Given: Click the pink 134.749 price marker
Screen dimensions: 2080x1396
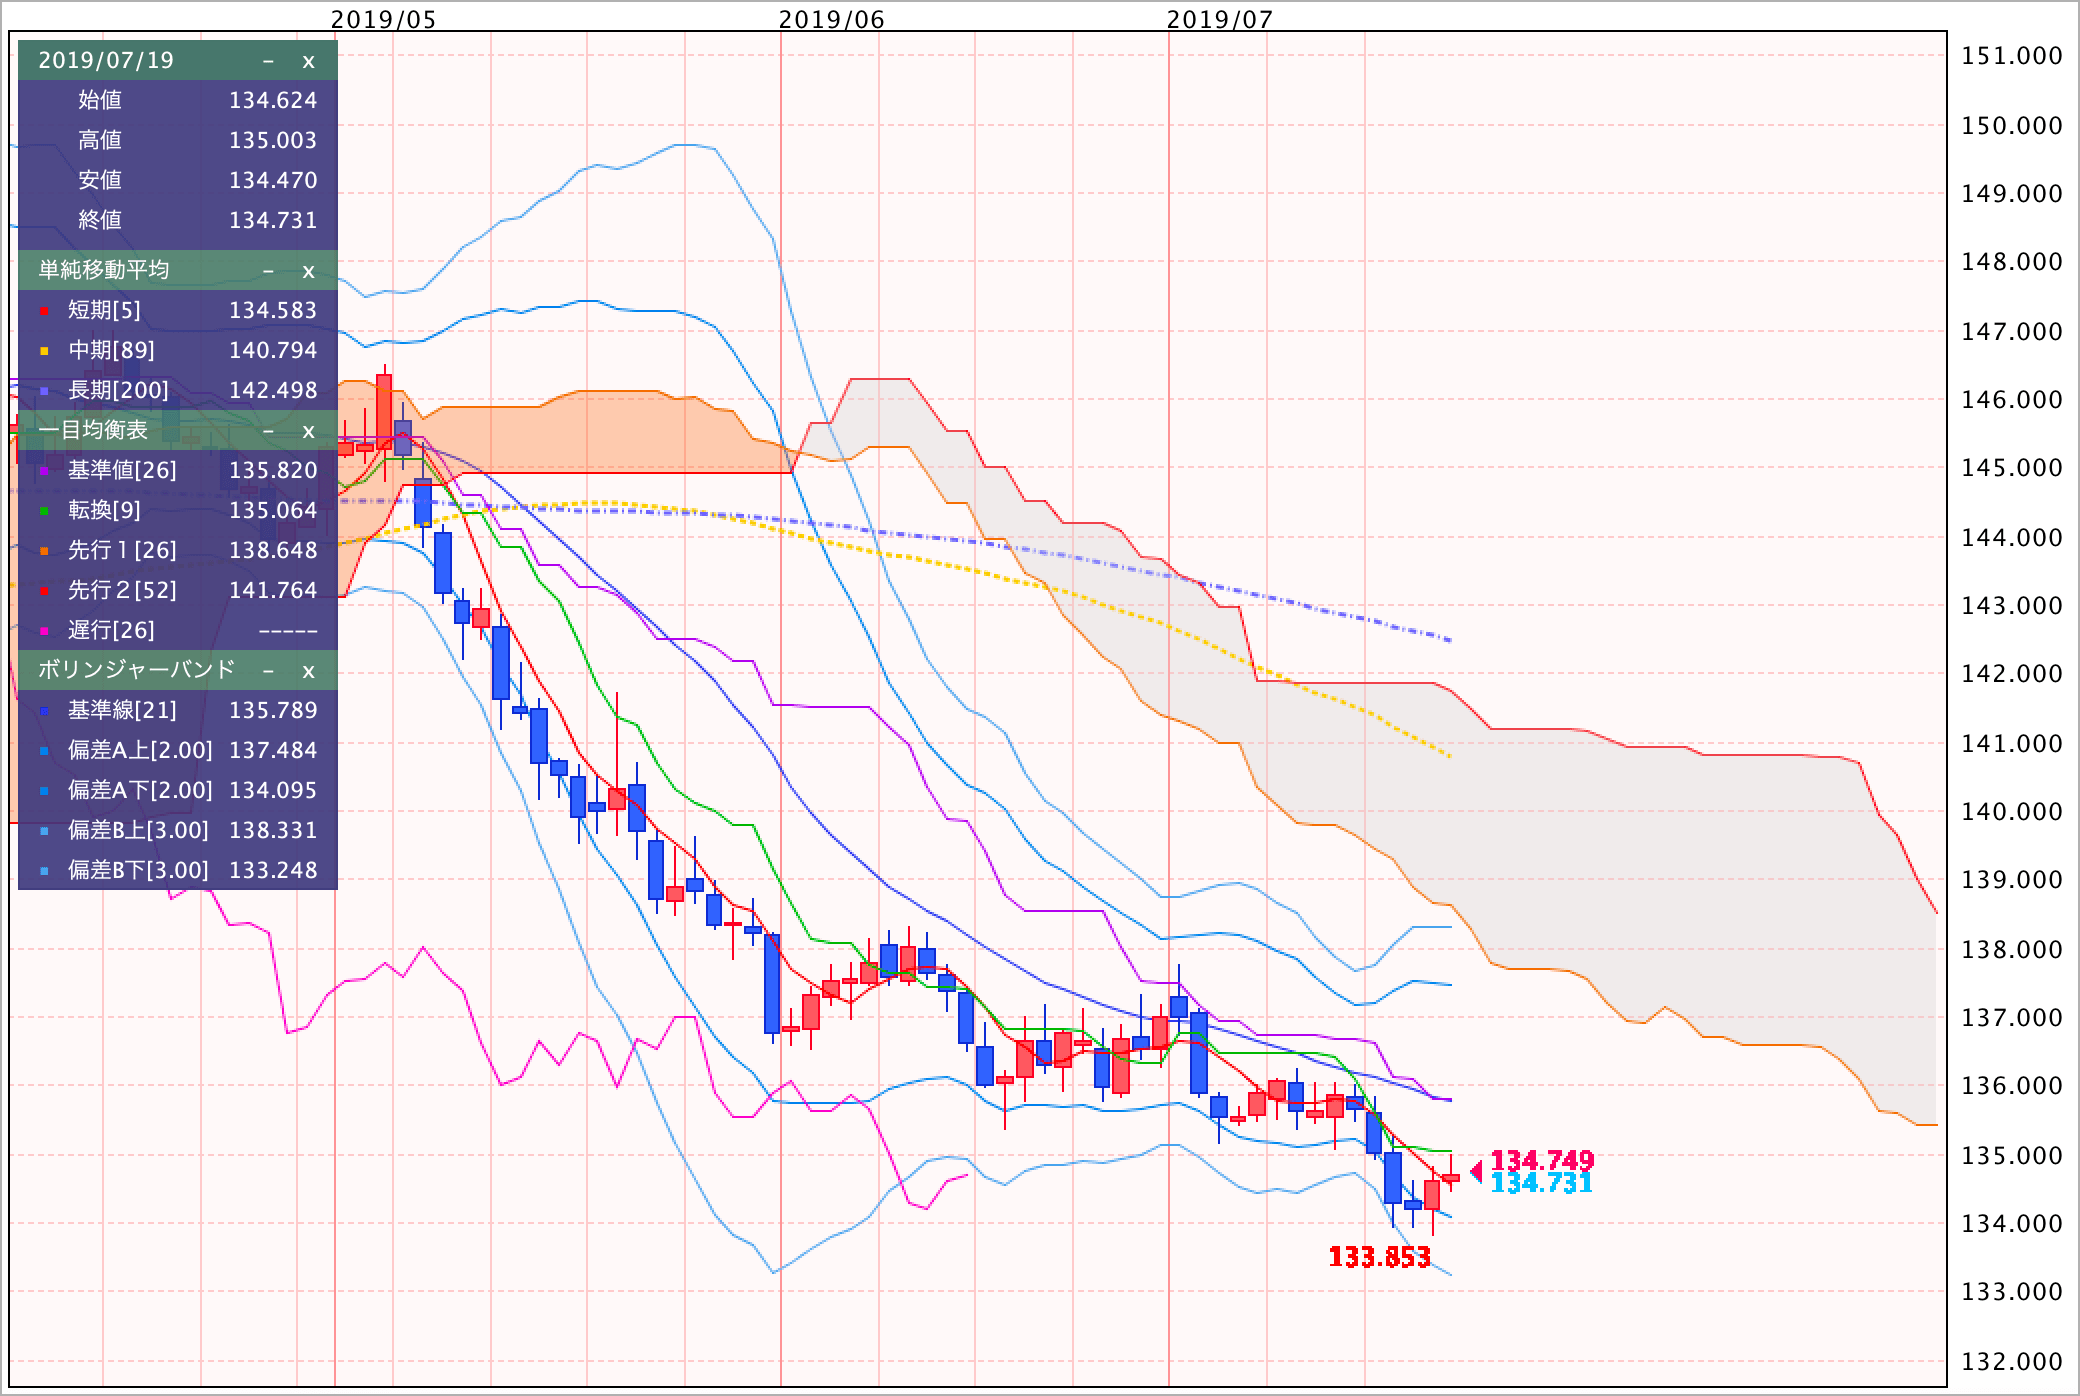Looking at the screenshot, I should click(x=1542, y=1160).
